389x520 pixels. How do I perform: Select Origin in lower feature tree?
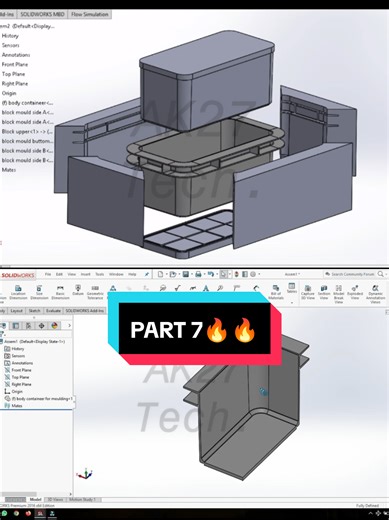coord(13,391)
